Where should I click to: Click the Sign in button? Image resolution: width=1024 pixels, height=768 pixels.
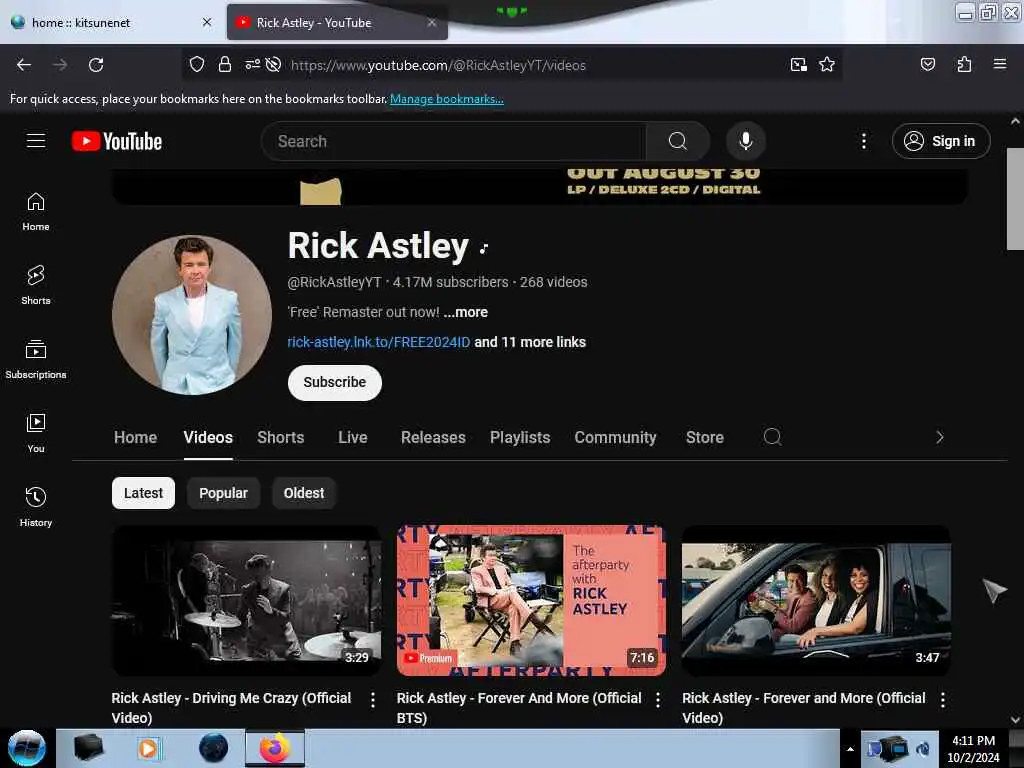point(940,141)
